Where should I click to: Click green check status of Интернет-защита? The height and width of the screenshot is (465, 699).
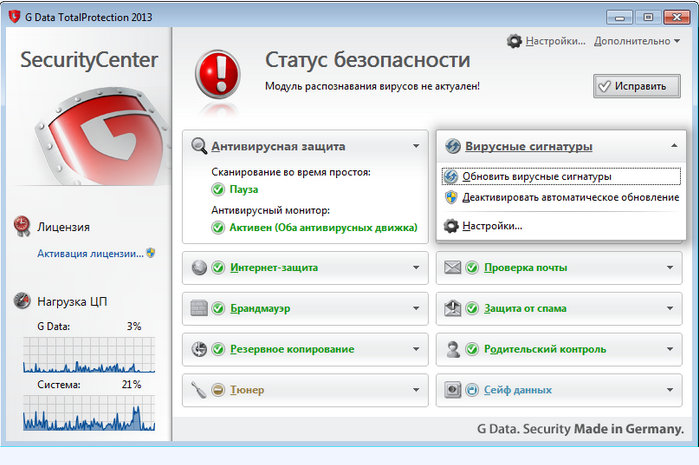218,267
